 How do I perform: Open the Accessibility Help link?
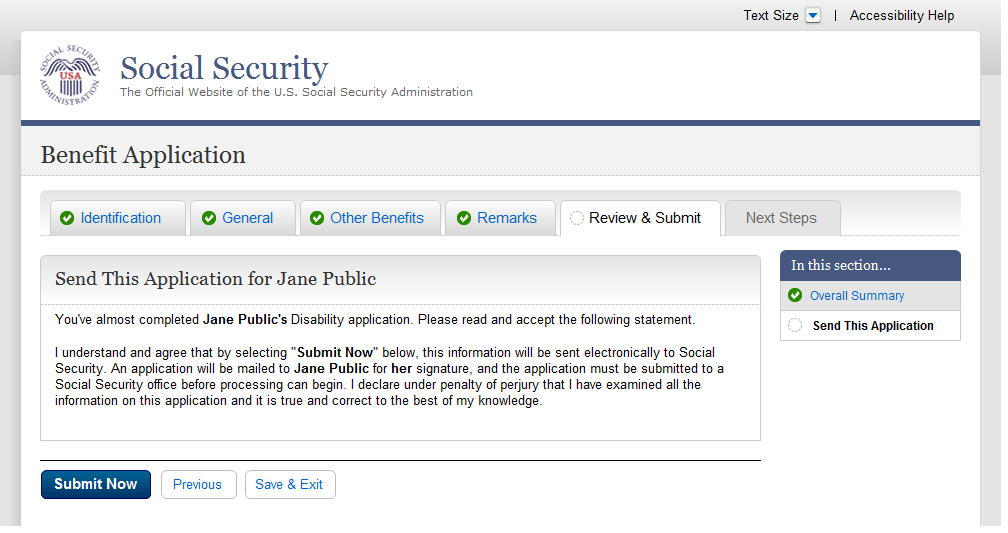(902, 15)
